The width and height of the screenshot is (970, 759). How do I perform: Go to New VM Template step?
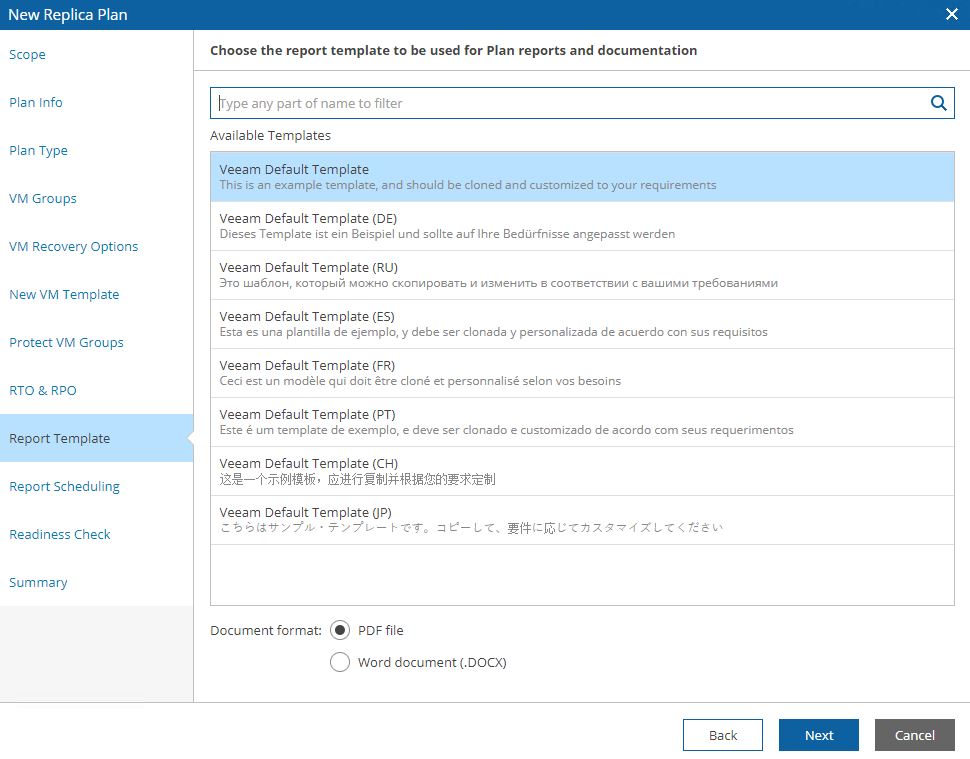pyautogui.click(x=64, y=294)
